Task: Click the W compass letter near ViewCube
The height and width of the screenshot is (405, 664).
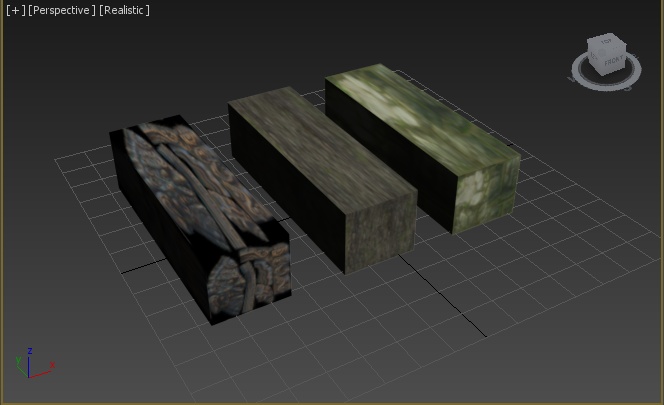Action: point(570,79)
